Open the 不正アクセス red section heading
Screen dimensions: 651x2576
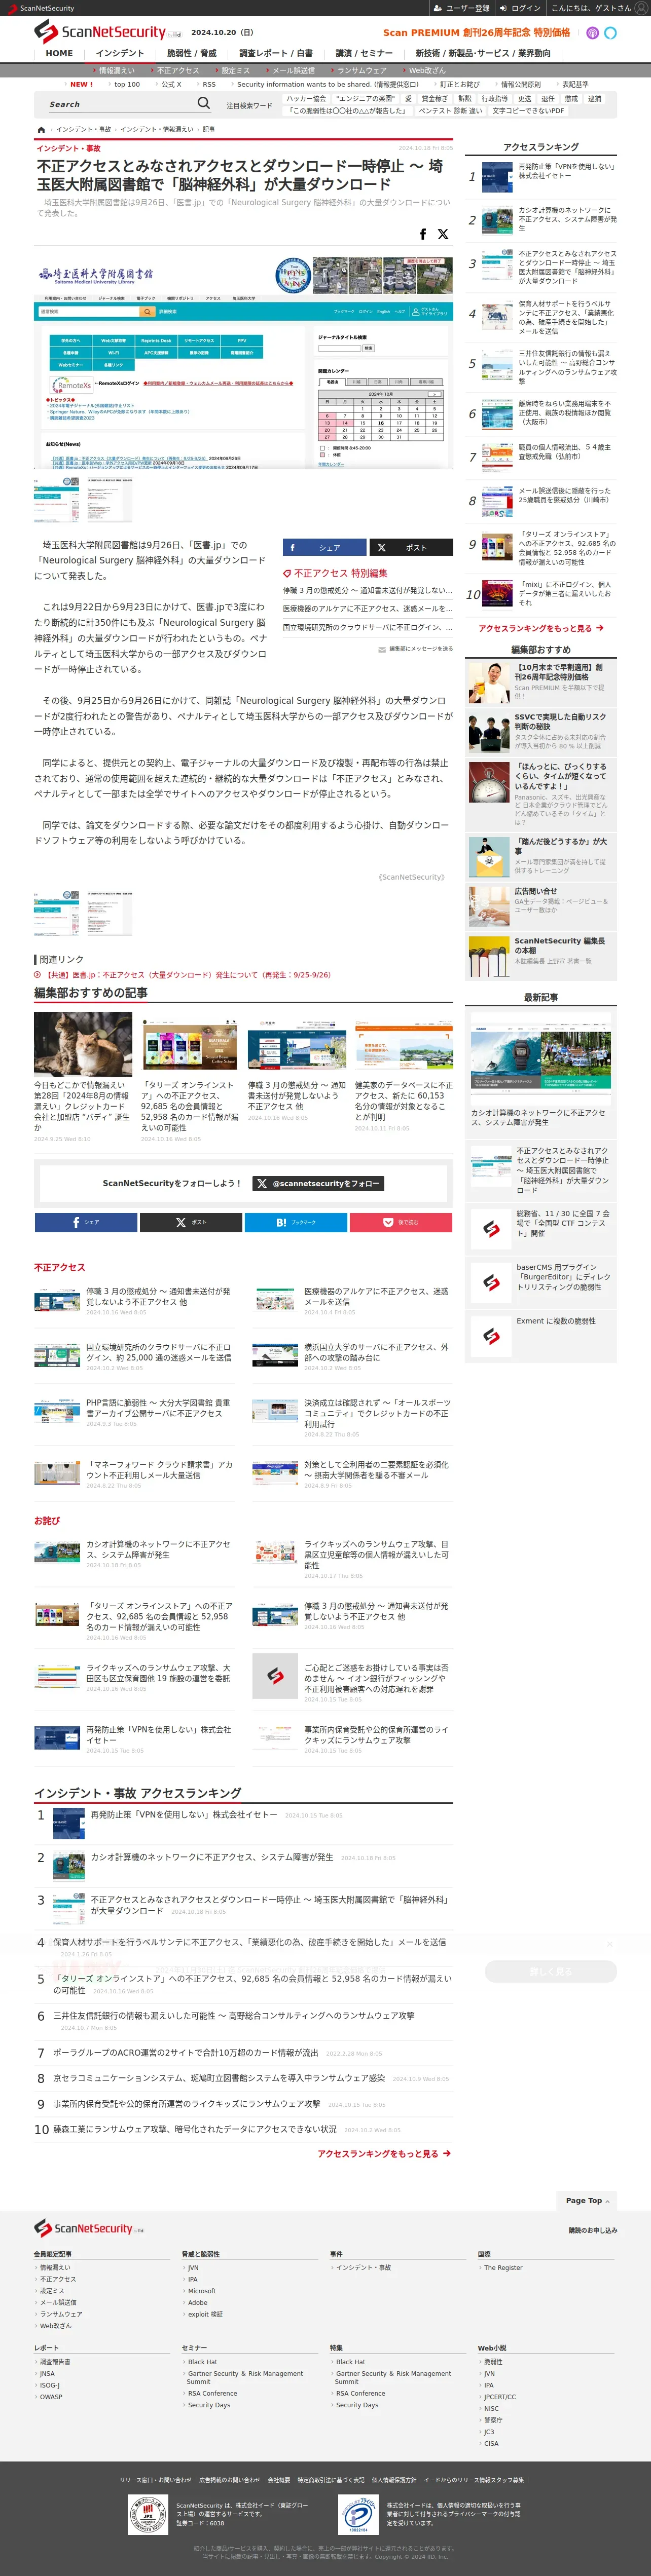point(60,1267)
